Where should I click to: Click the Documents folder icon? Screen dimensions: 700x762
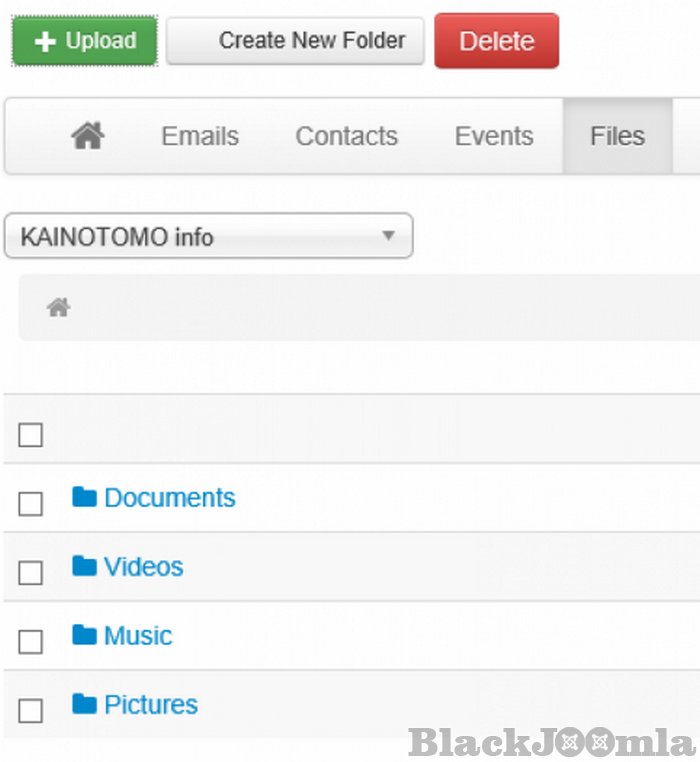coord(84,497)
